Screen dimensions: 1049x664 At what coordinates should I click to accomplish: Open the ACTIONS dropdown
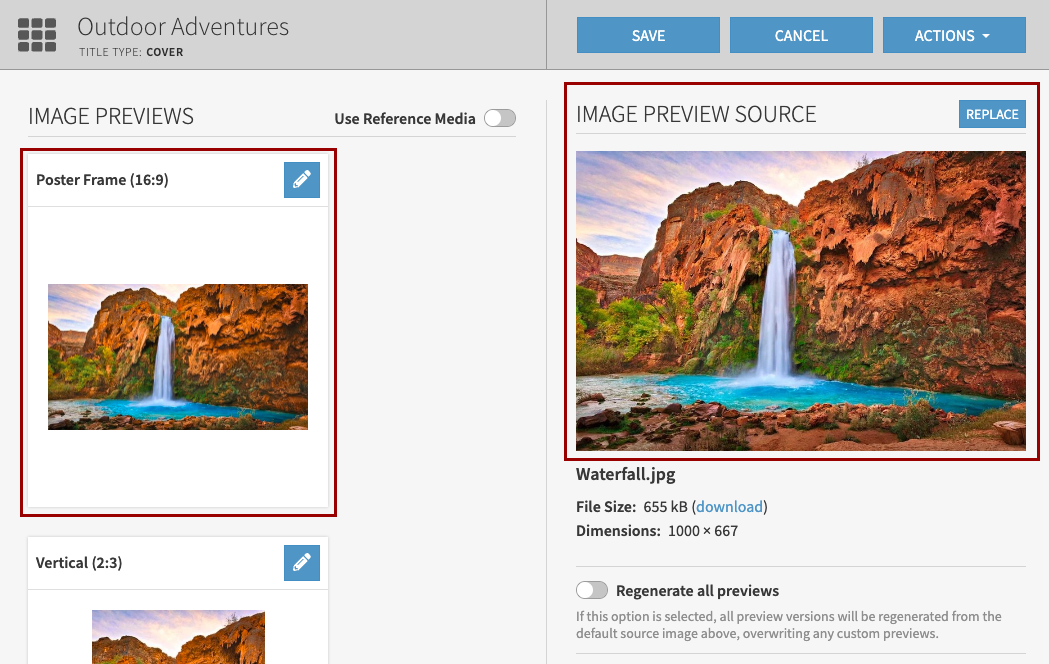pos(954,34)
